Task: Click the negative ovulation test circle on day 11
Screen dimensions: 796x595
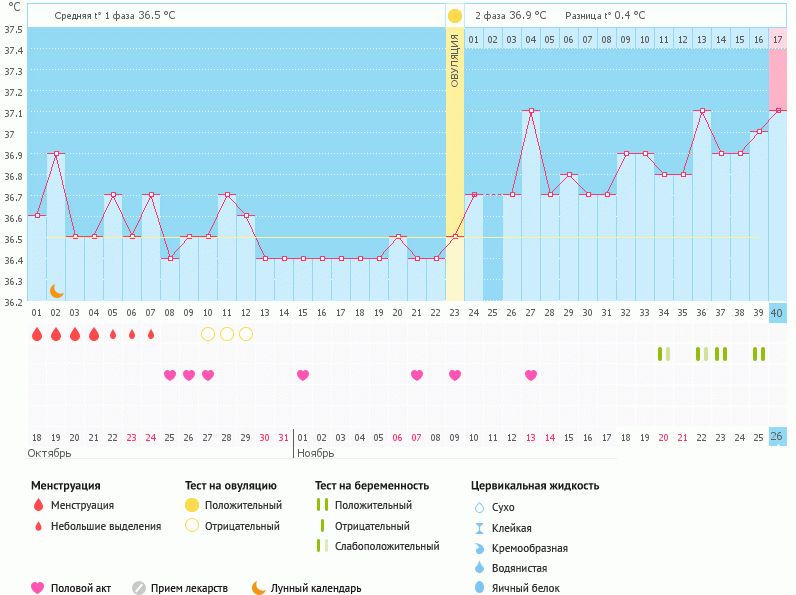Action: [227, 334]
